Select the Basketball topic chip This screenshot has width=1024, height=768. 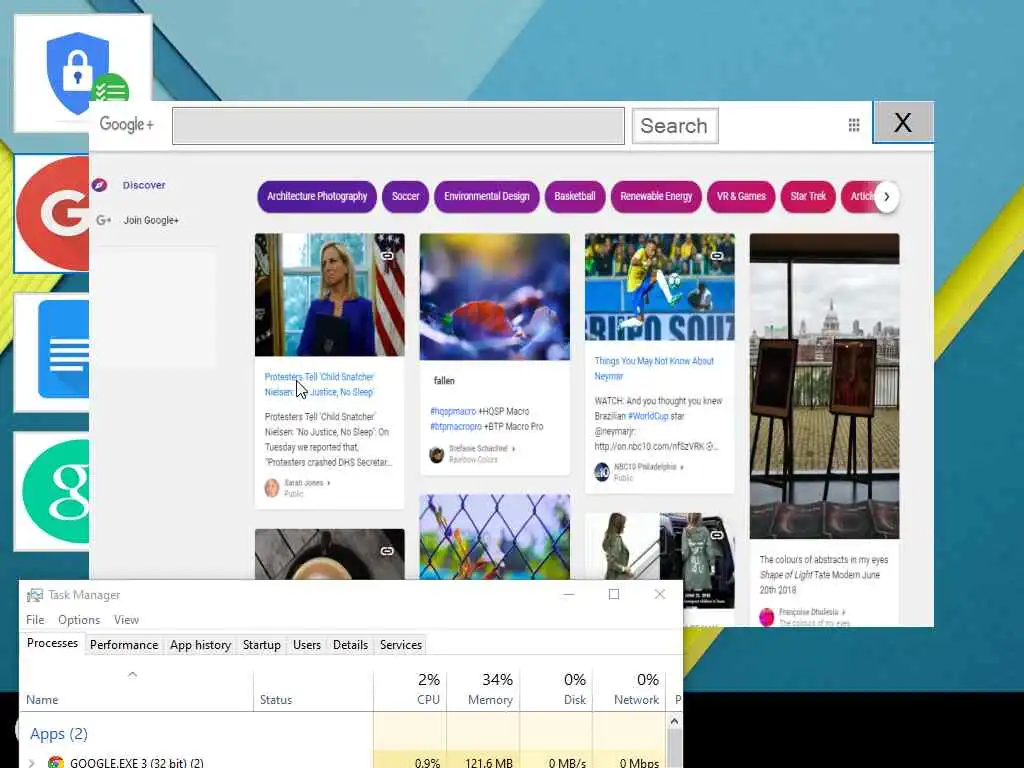click(x=575, y=197)
